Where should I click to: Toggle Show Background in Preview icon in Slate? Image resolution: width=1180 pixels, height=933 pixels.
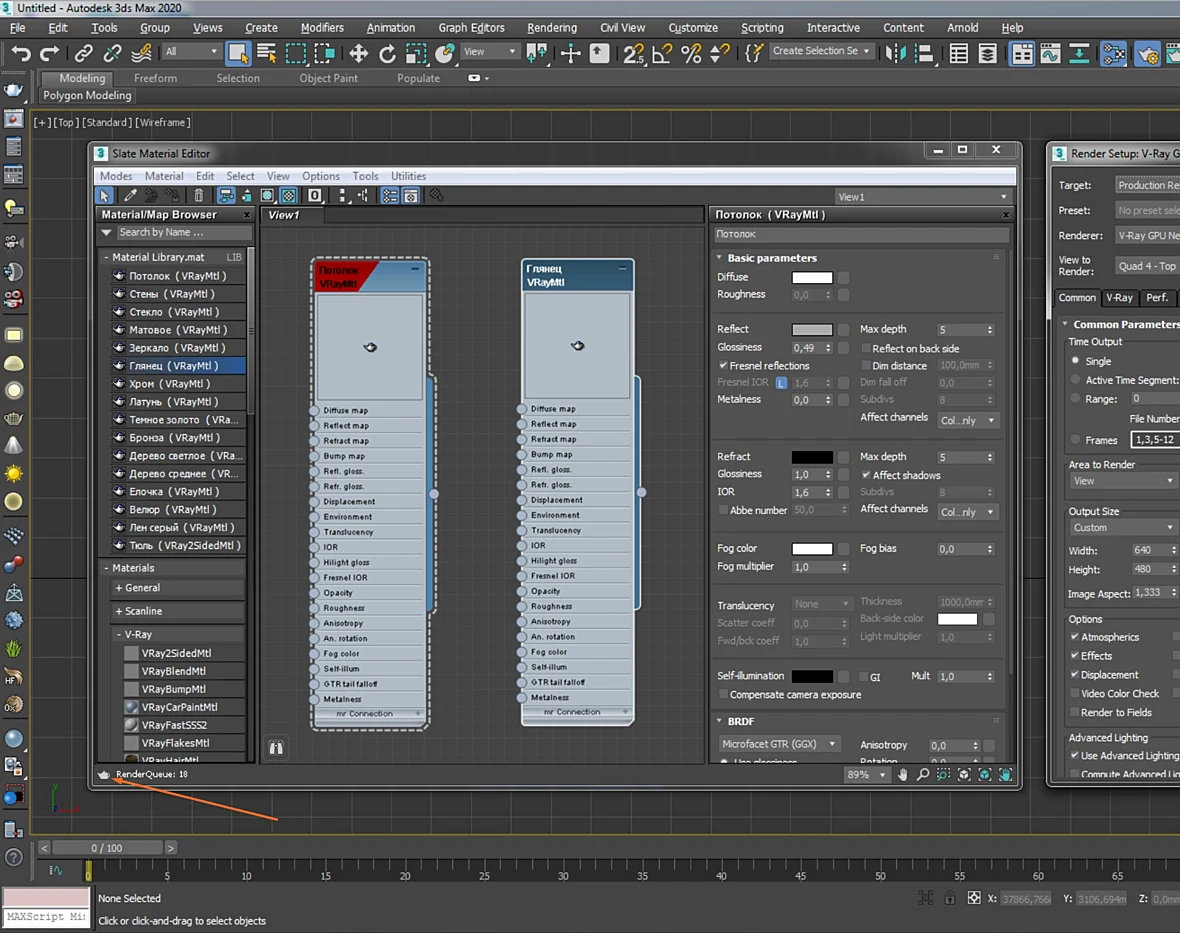tap(289, 196)
